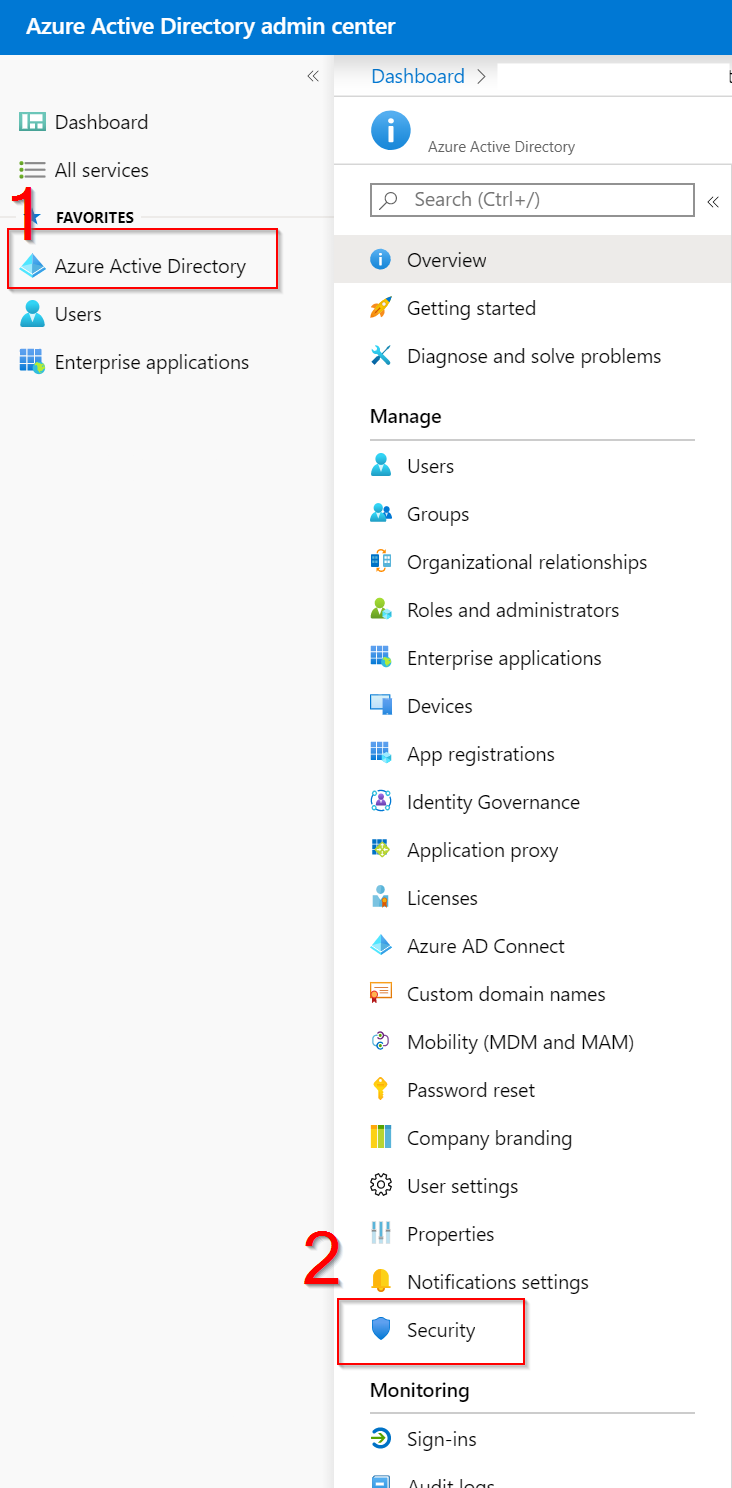Open Getting started page
The width and height of the screenshot is (732, 1488).
point(471,308)
